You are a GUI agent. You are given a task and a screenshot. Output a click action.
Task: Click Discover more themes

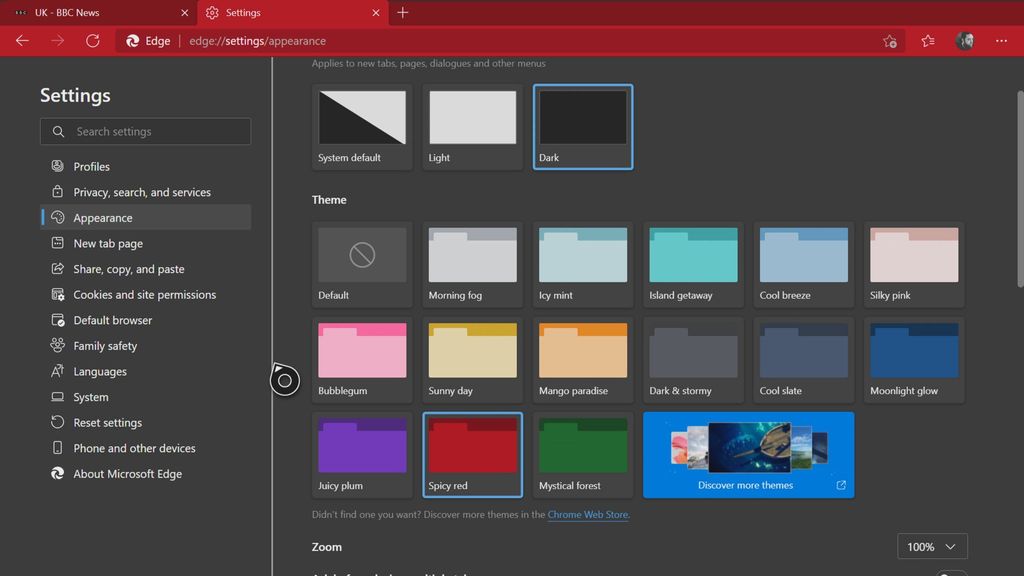point(748,454)
